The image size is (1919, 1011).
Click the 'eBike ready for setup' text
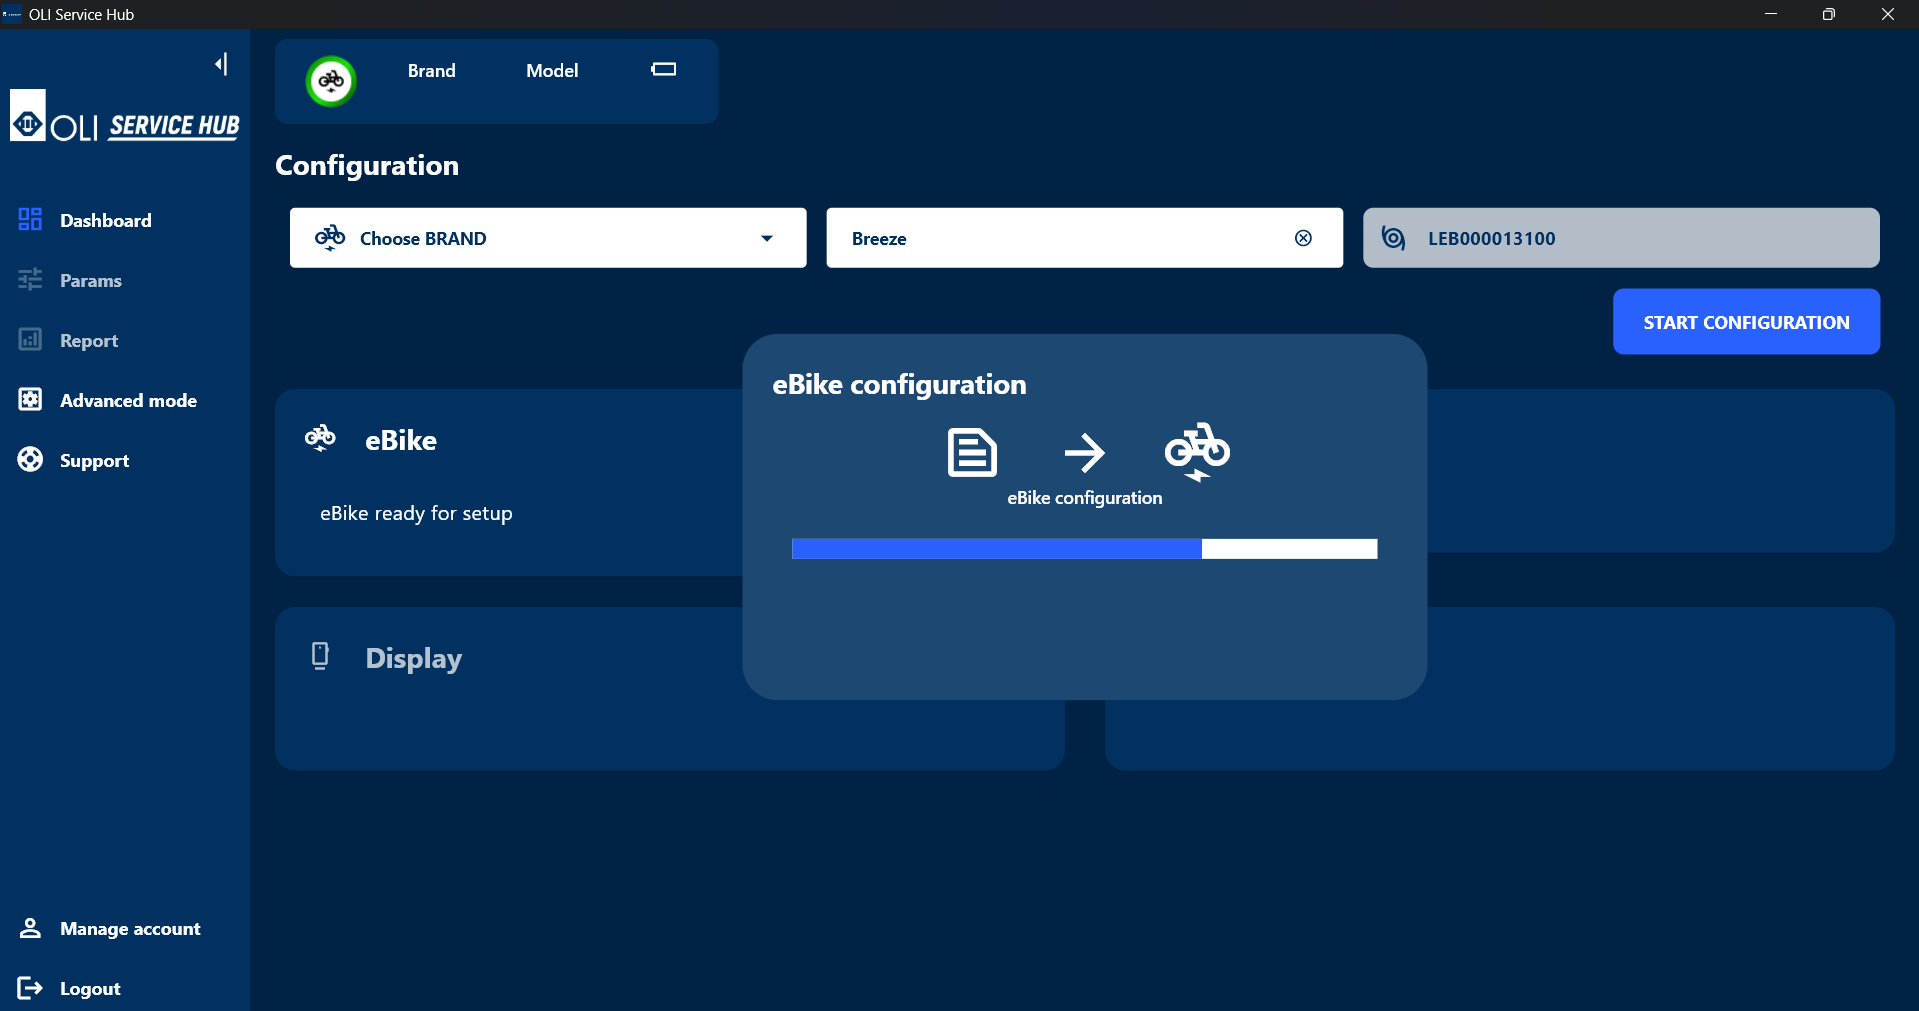pyautogui.click(x=416, y=513)
